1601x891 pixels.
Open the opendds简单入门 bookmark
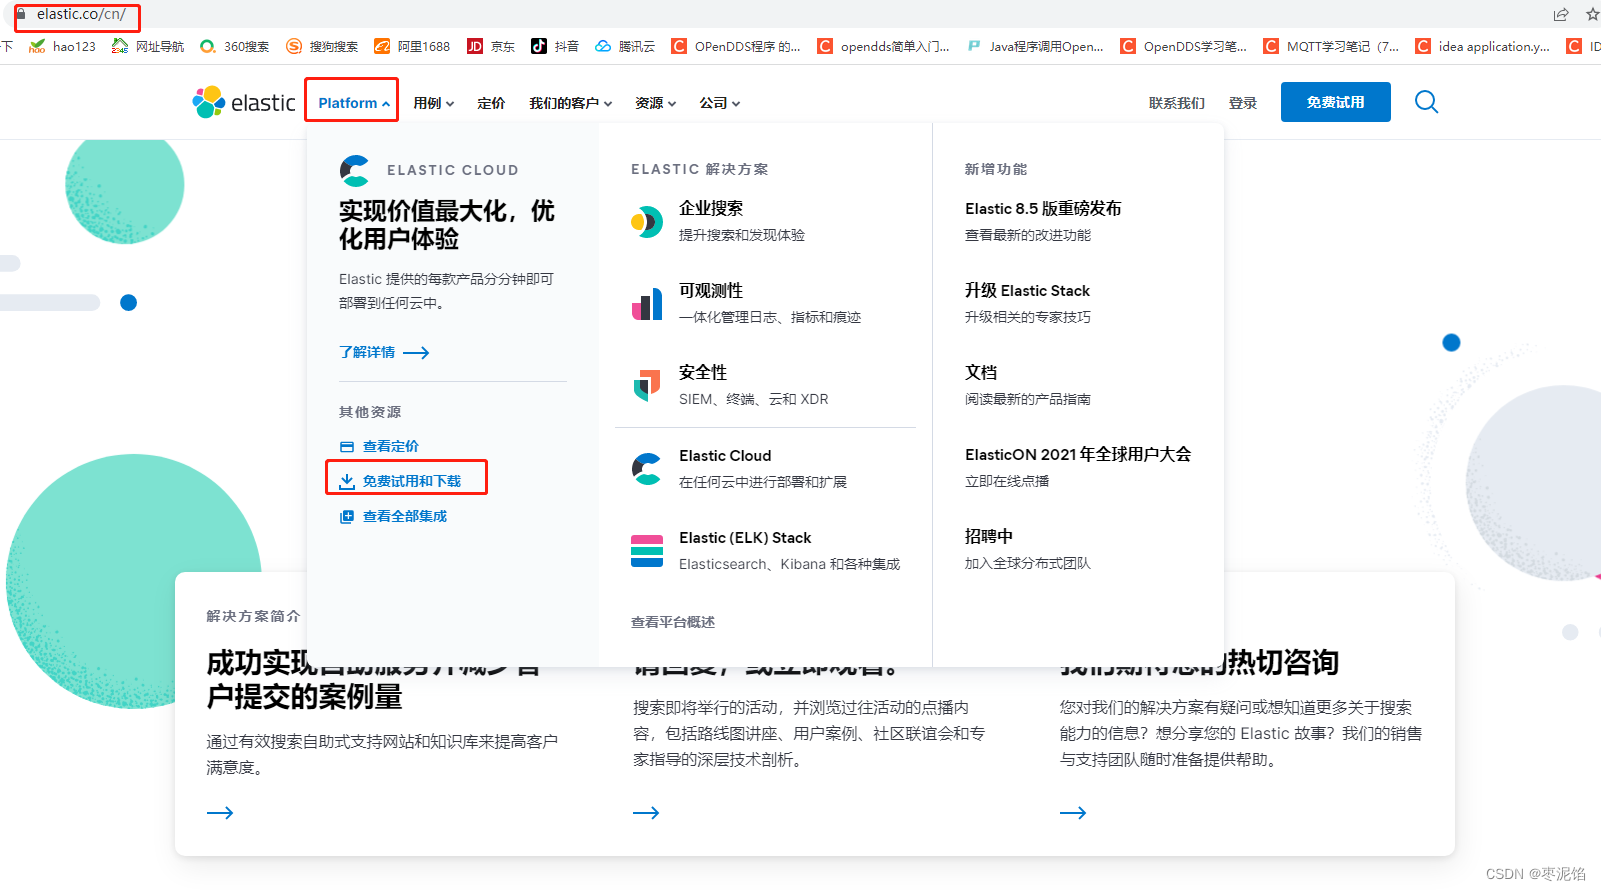(x=884, y=46)
